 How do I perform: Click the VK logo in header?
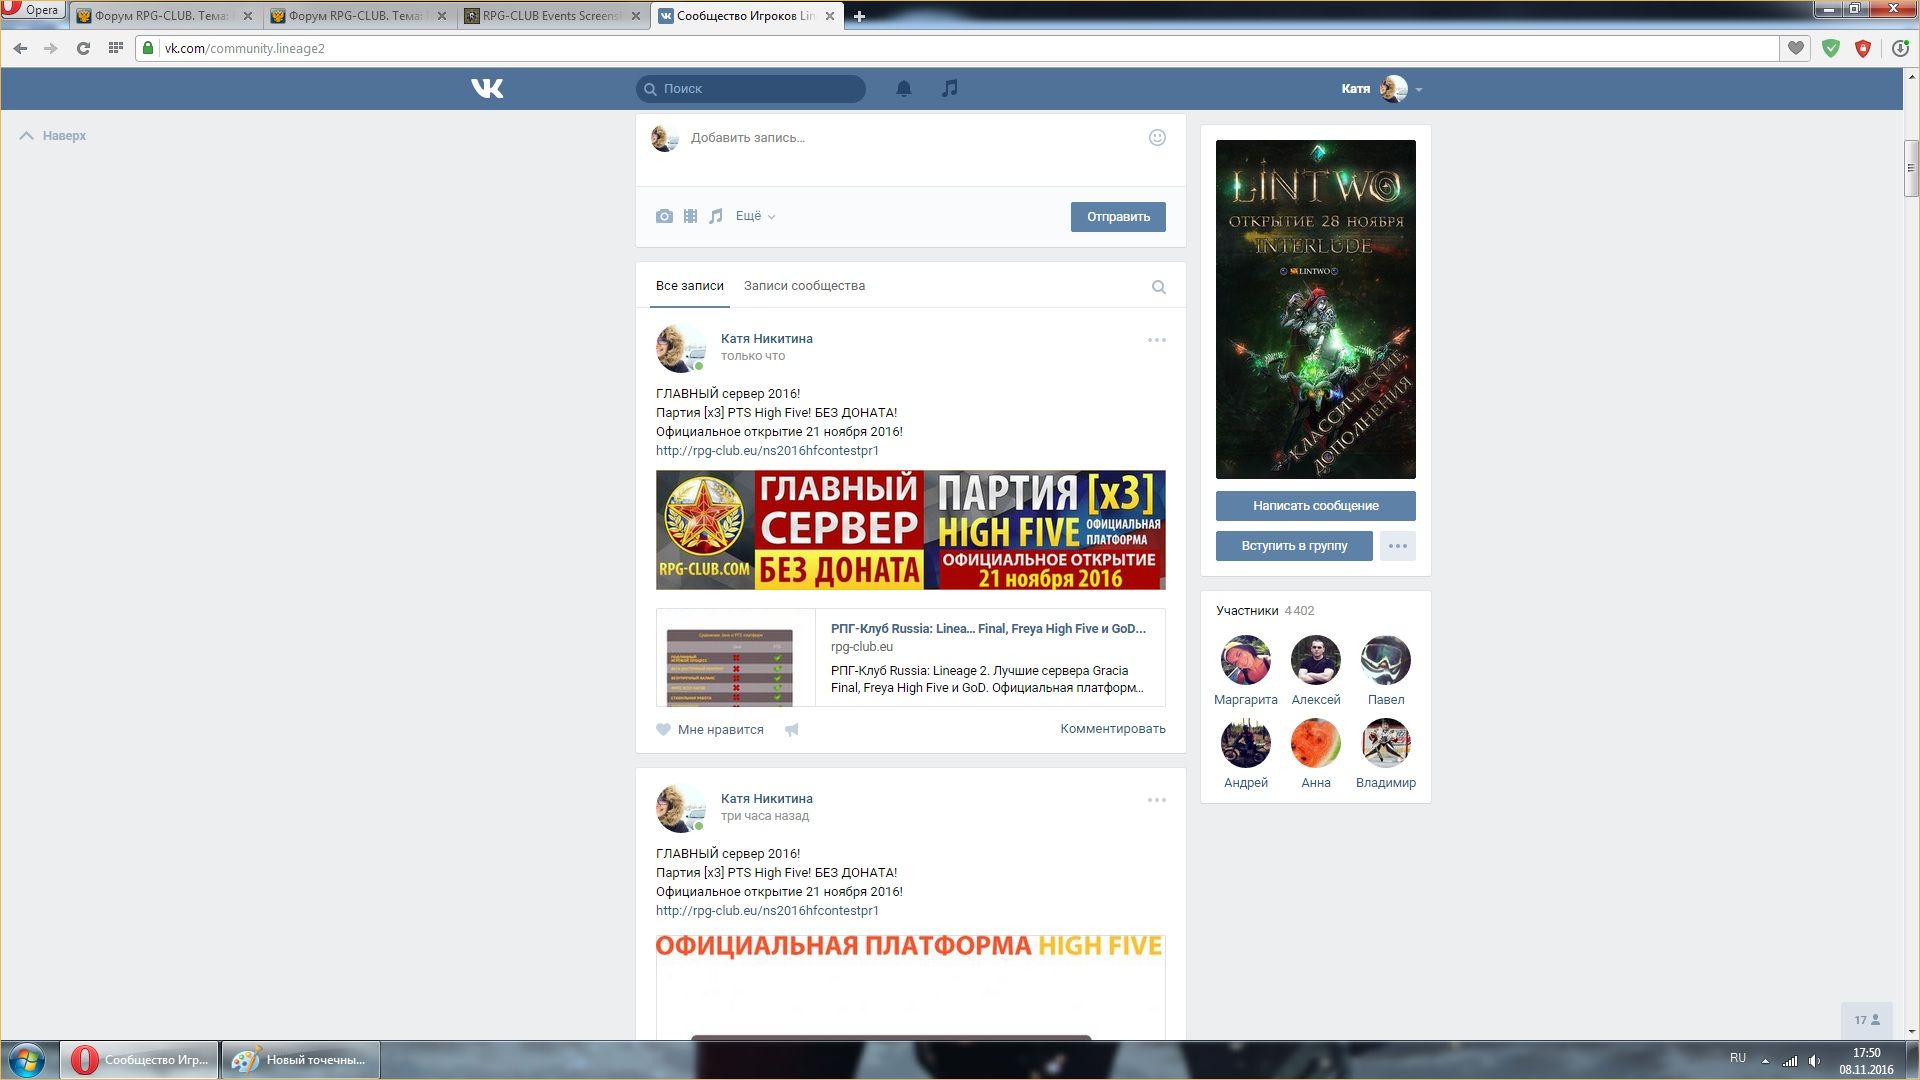[x=487, y=89]
